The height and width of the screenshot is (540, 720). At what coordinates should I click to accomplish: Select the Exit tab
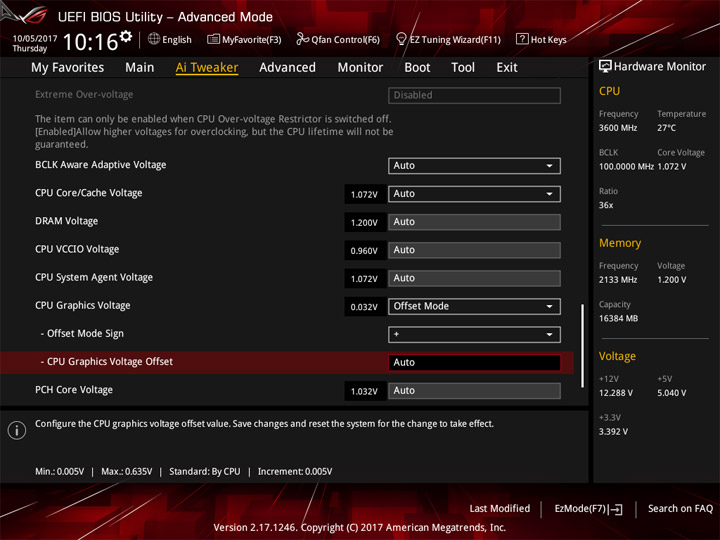[x=507, y=68]
